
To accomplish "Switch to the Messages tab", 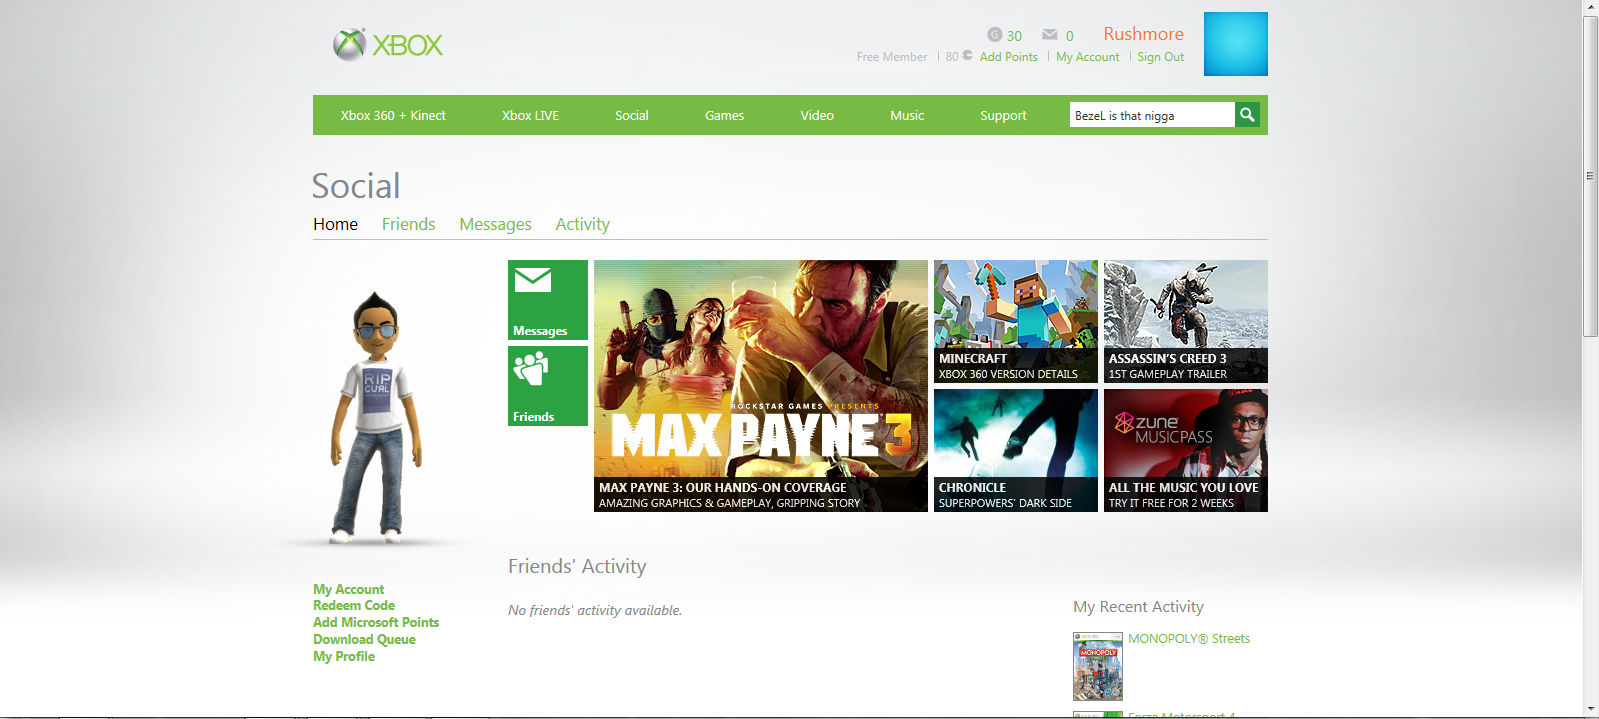I will (x=495, y=224).
